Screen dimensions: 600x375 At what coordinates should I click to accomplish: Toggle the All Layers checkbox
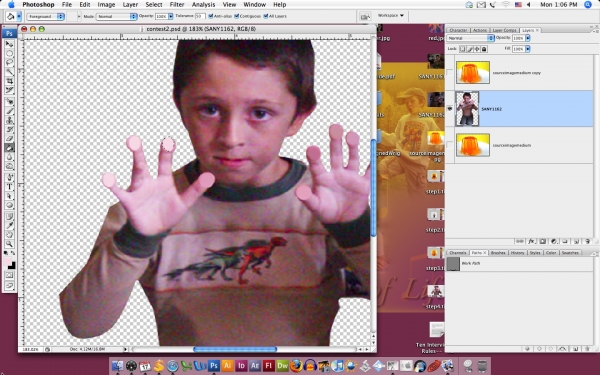tap(266, 16)
